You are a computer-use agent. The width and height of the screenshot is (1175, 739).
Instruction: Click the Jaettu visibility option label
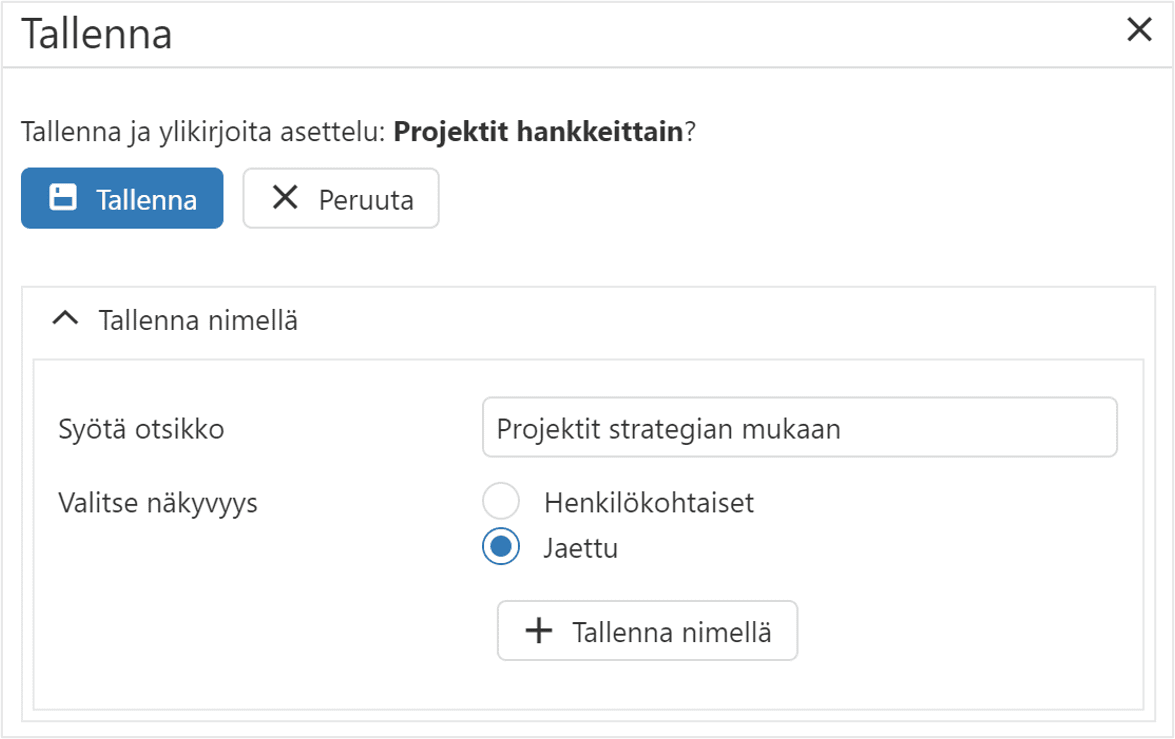tap(580, 548)
